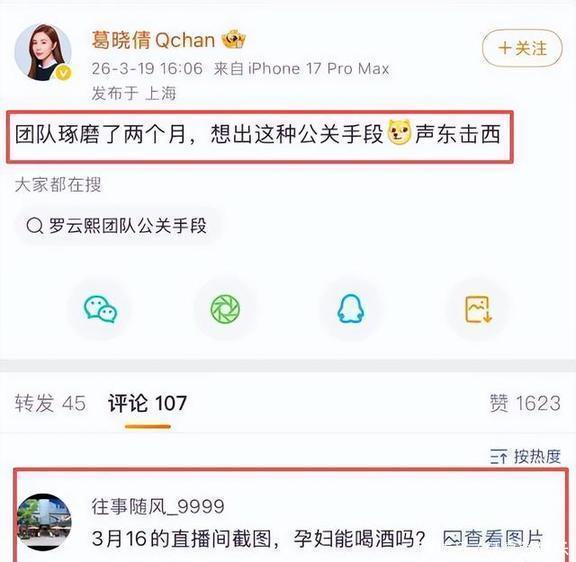
Task: Share post via WeChat icon
Action: tap(100, 309)
